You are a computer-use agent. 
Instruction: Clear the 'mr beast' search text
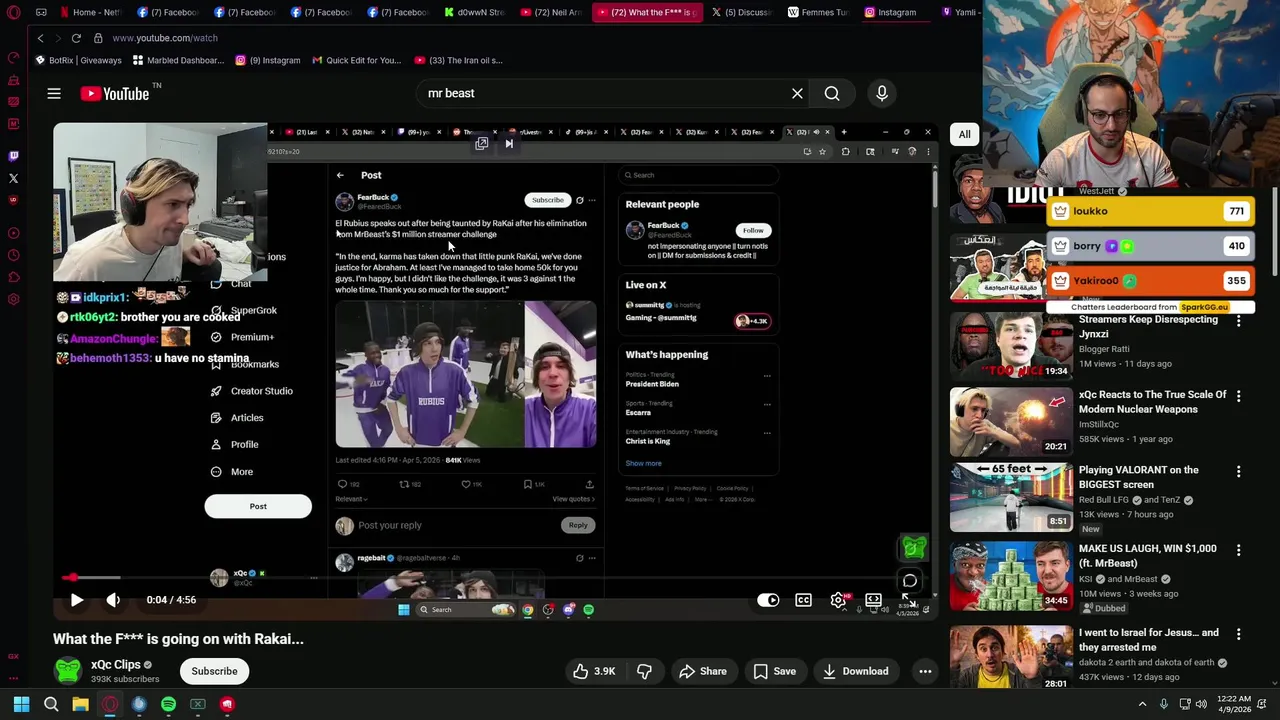click(797, 93)
